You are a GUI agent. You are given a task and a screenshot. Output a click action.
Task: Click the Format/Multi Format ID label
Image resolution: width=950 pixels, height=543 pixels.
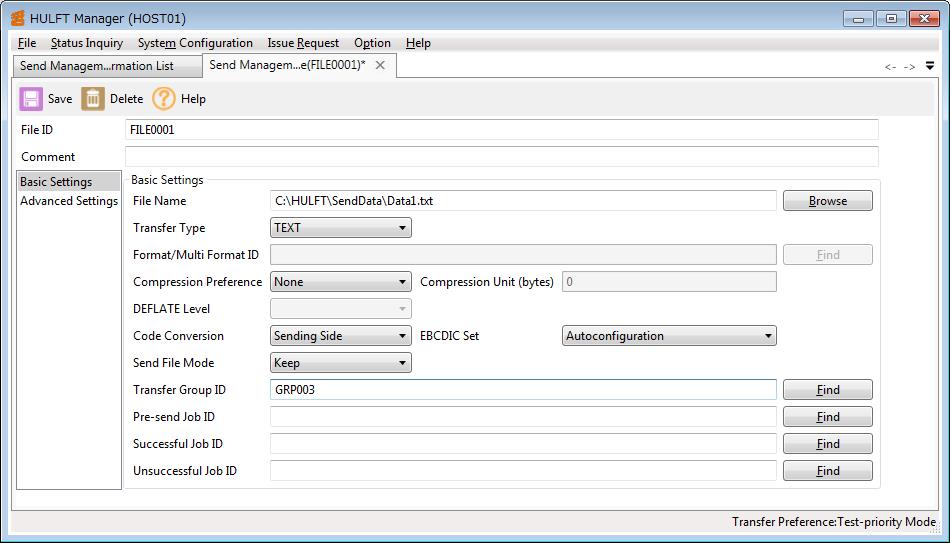point(196,255)
